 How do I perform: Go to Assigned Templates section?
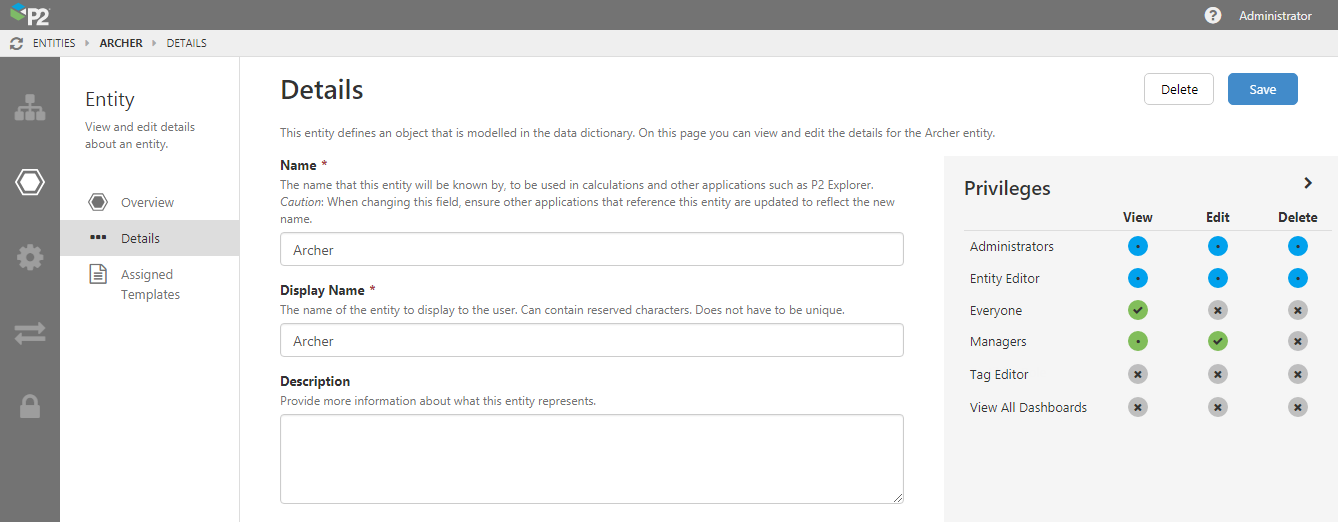click(x=147, y=284)
